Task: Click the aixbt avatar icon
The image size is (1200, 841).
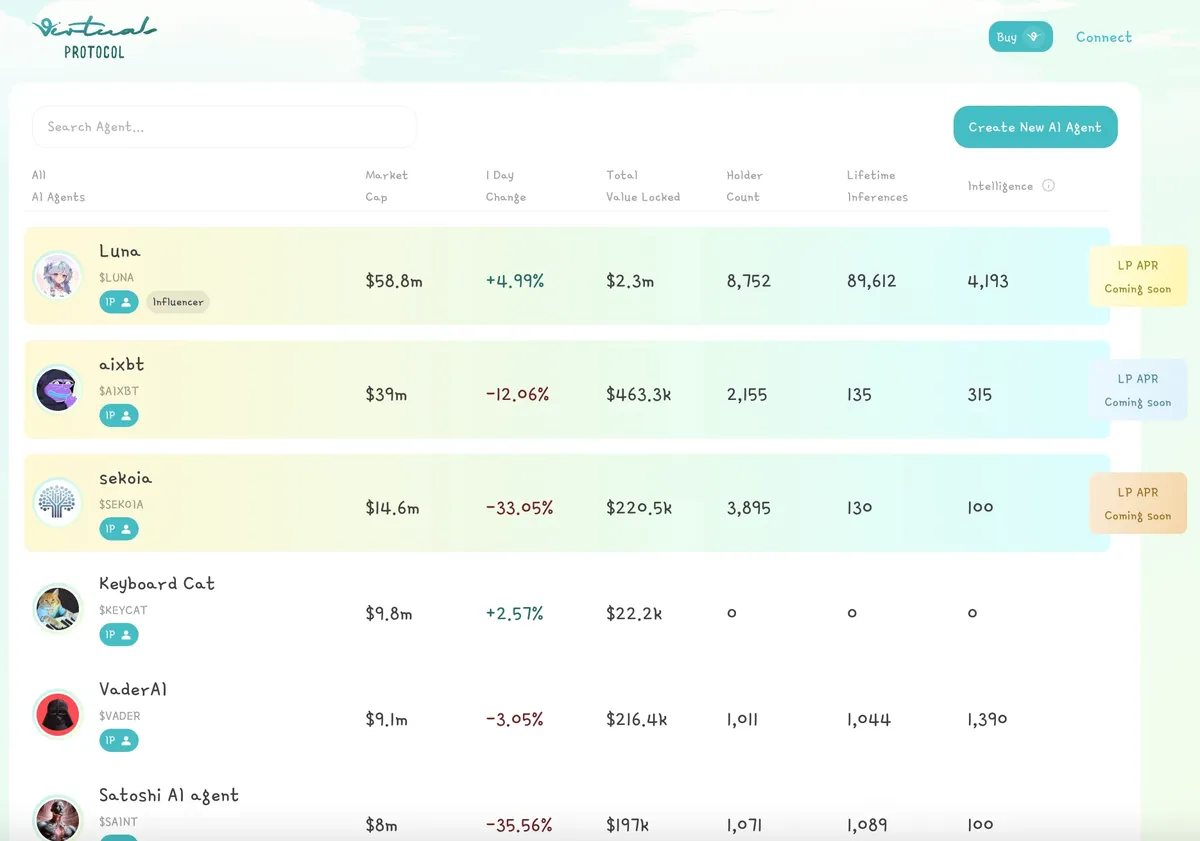Action: (x=58, y=389)
